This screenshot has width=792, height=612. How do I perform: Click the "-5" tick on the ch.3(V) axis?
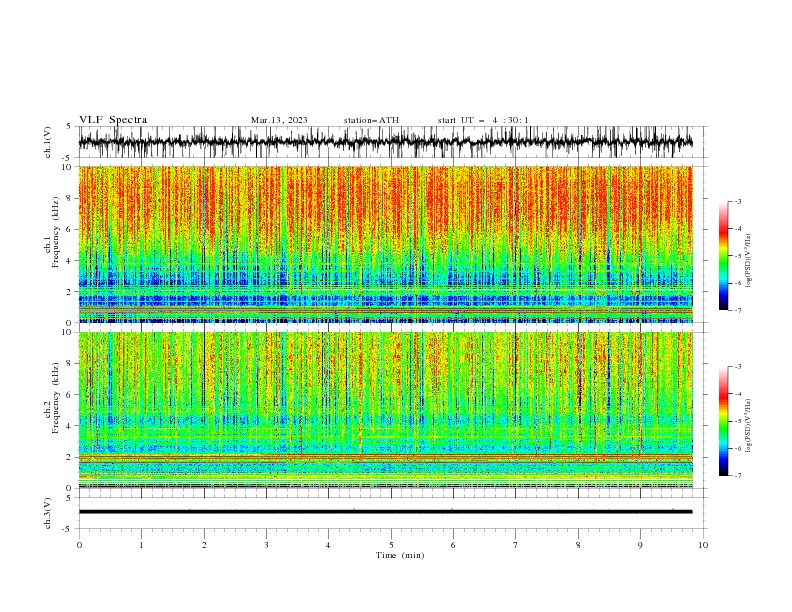click(x=68, y=529)
